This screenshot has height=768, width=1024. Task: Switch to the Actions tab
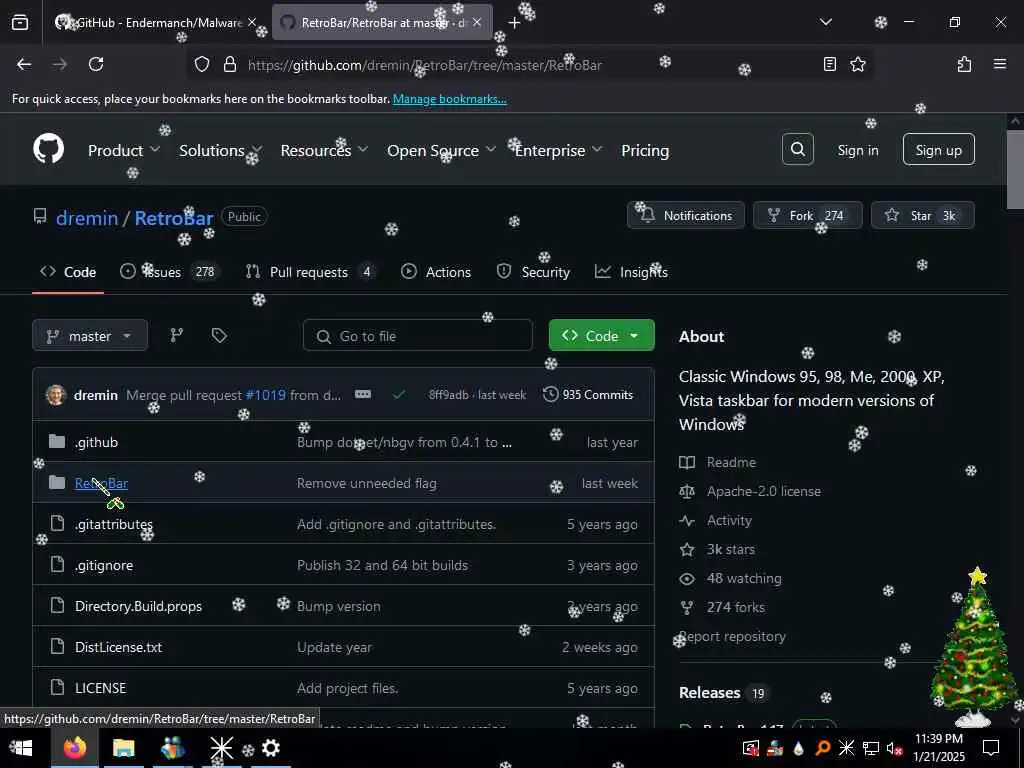(436, 272)
